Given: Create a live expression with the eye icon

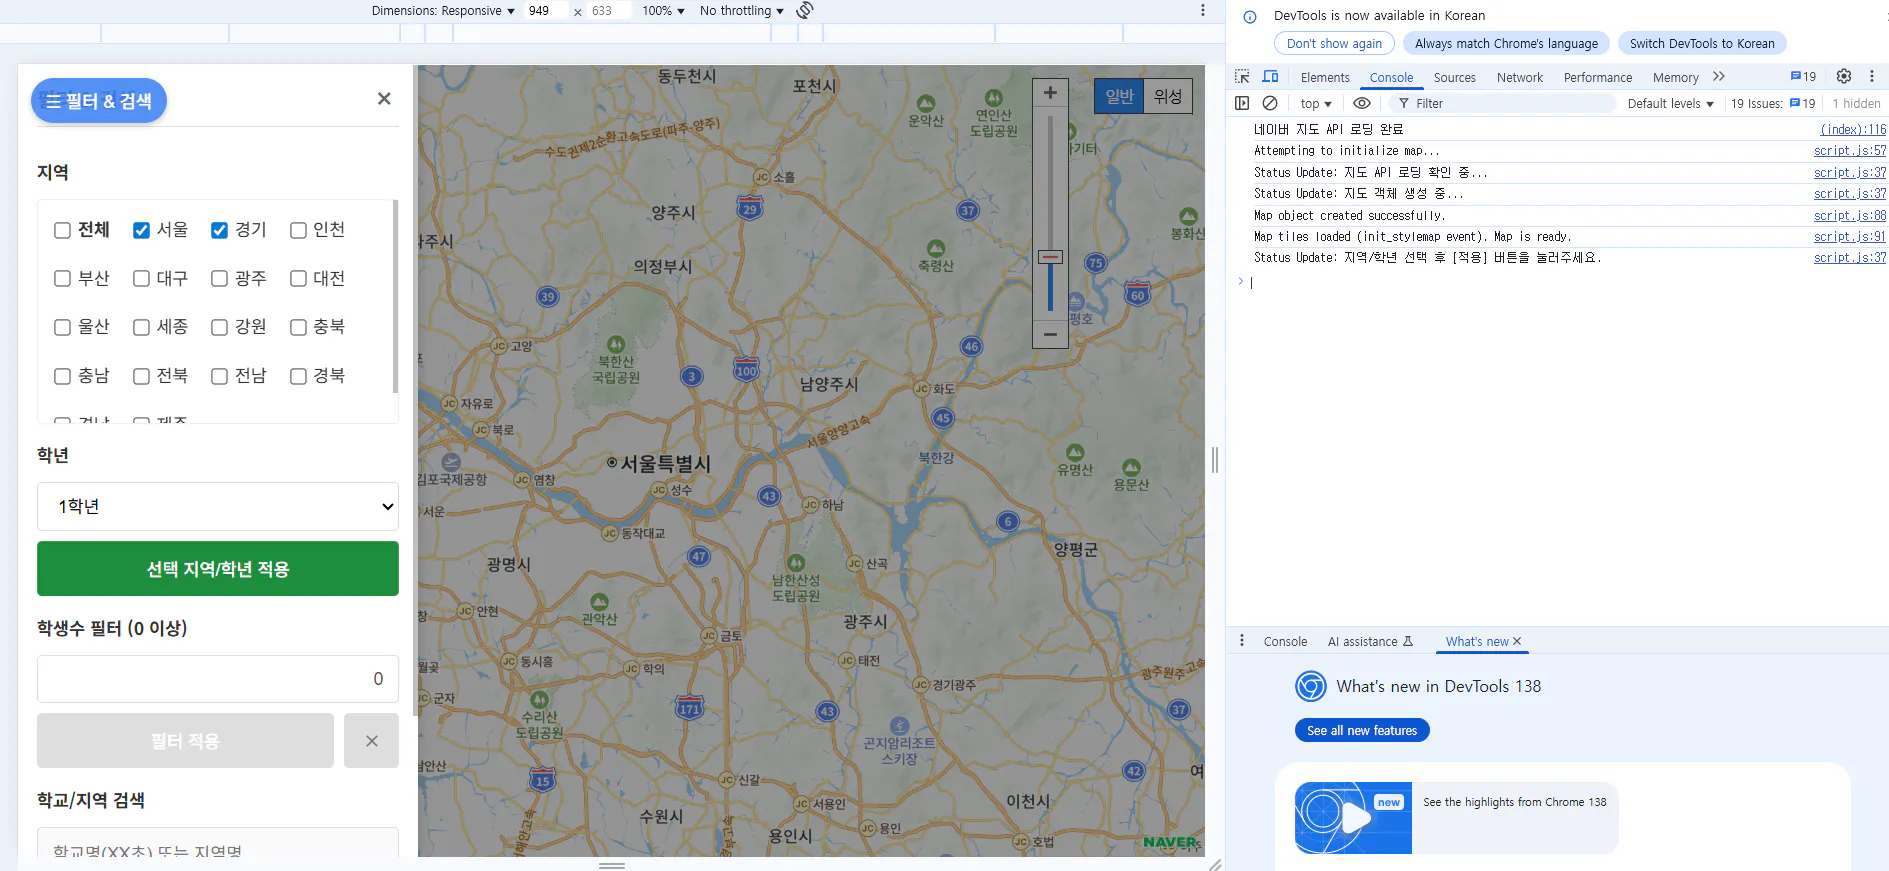Looking at the screenshot, I should [1362, 103].
